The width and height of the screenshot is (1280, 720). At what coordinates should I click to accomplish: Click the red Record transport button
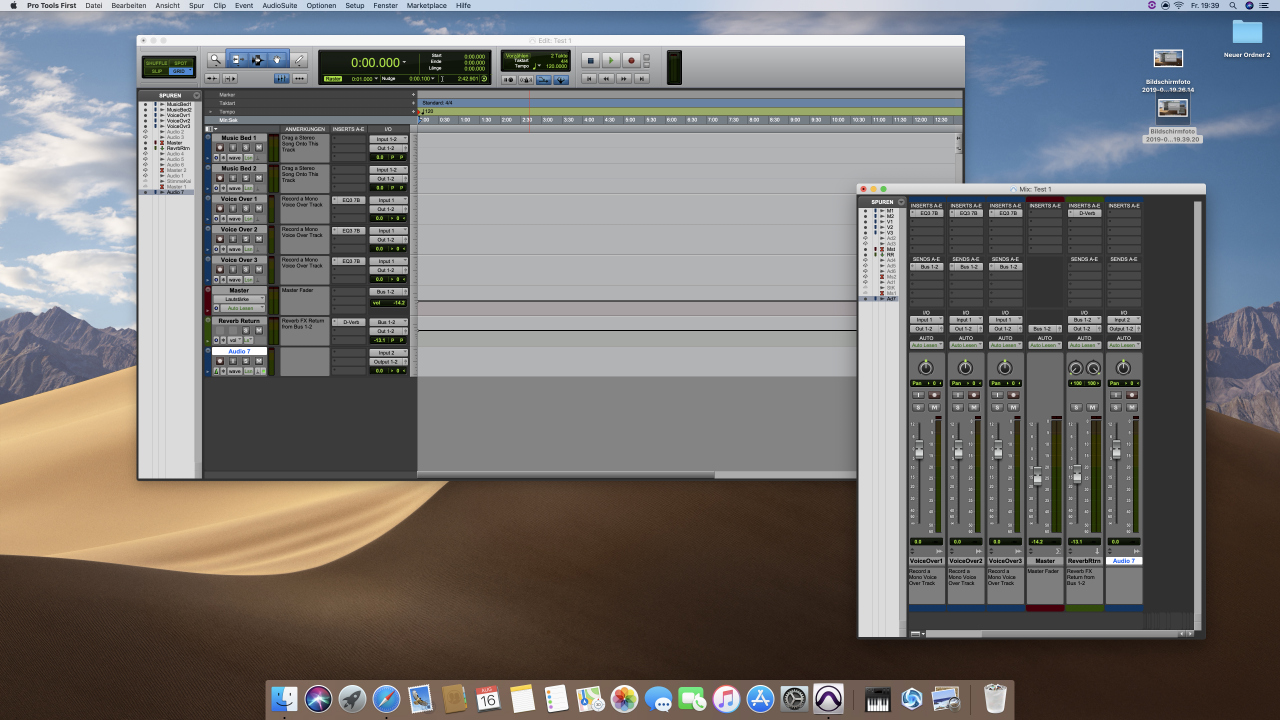coord(631,60)
